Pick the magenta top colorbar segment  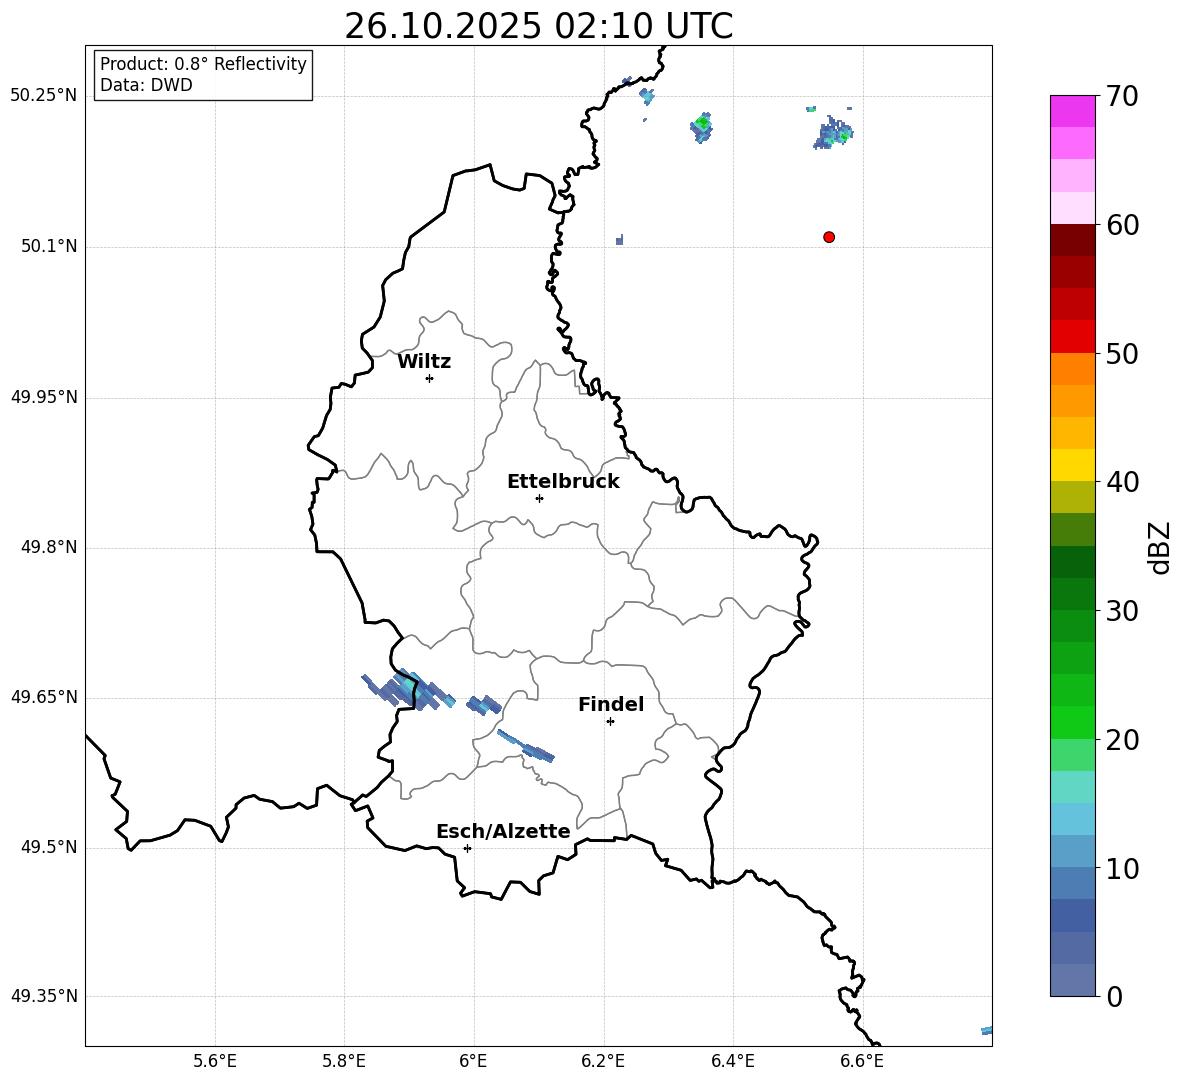pos(1073,111)
